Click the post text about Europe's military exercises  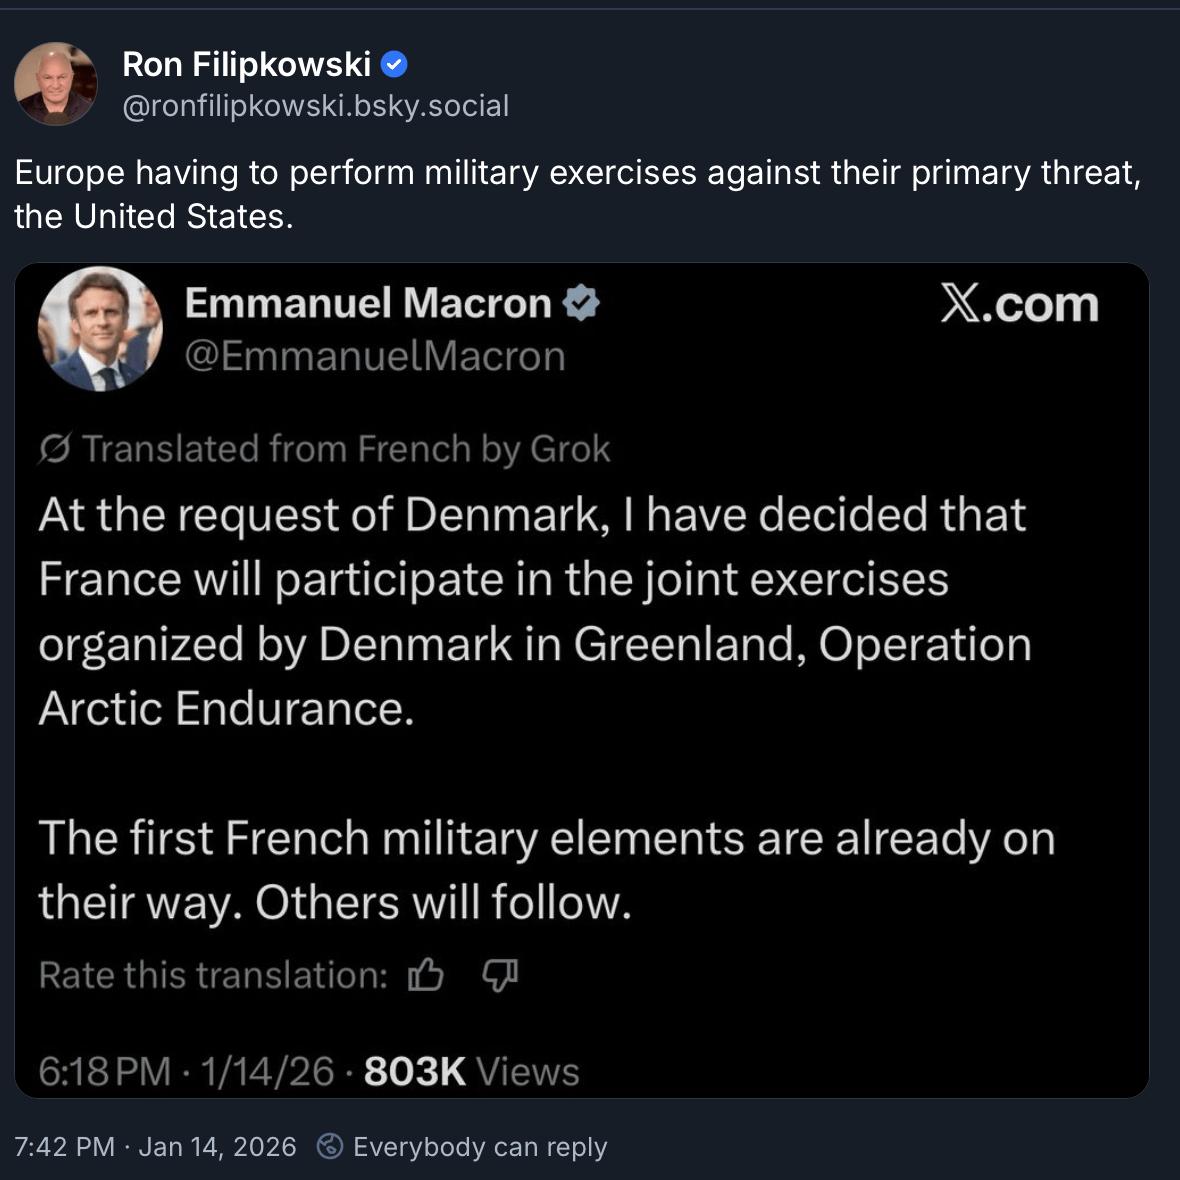point(577,194)
